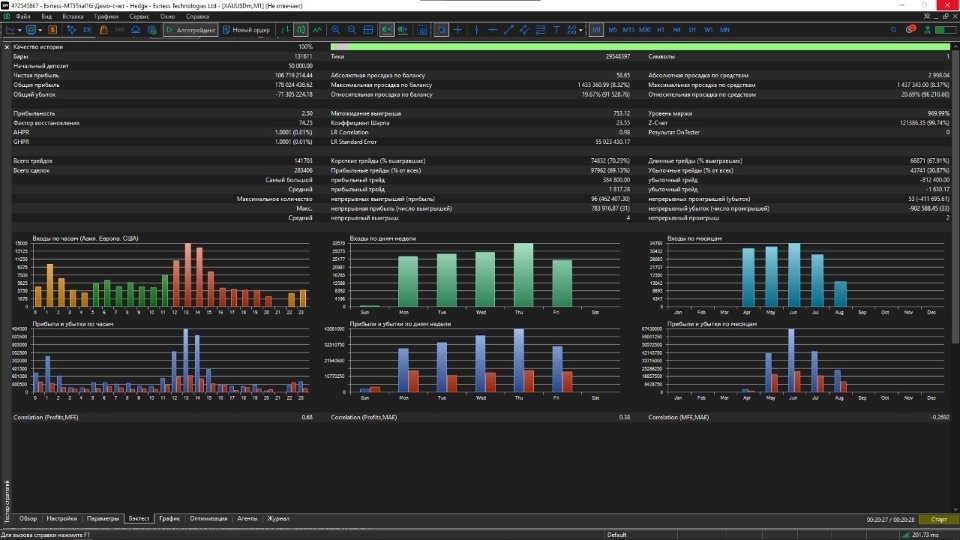Open the Вставка menu
The image size is (960, 540).
point(73,17)
